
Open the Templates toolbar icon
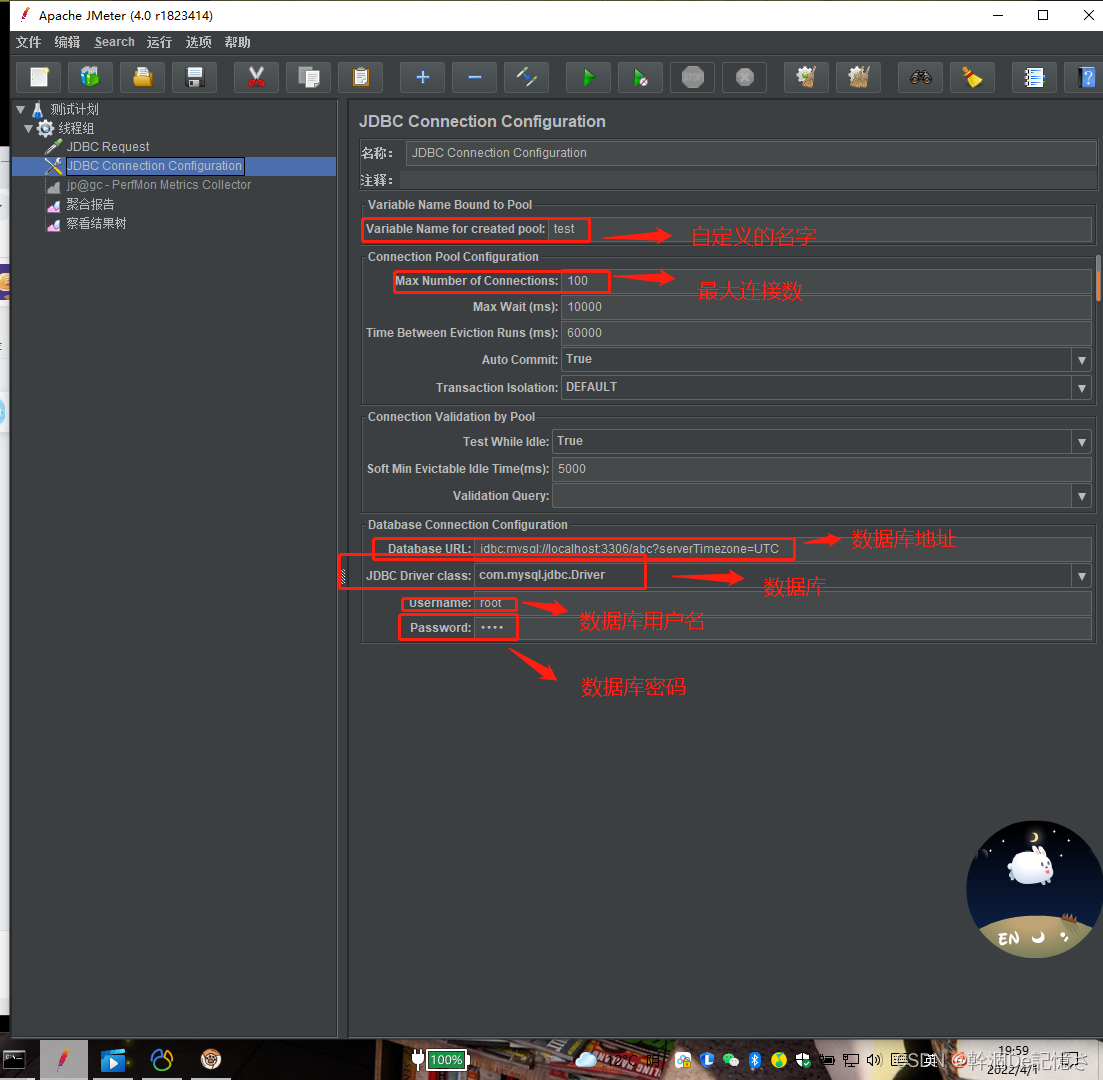point(90,77)
